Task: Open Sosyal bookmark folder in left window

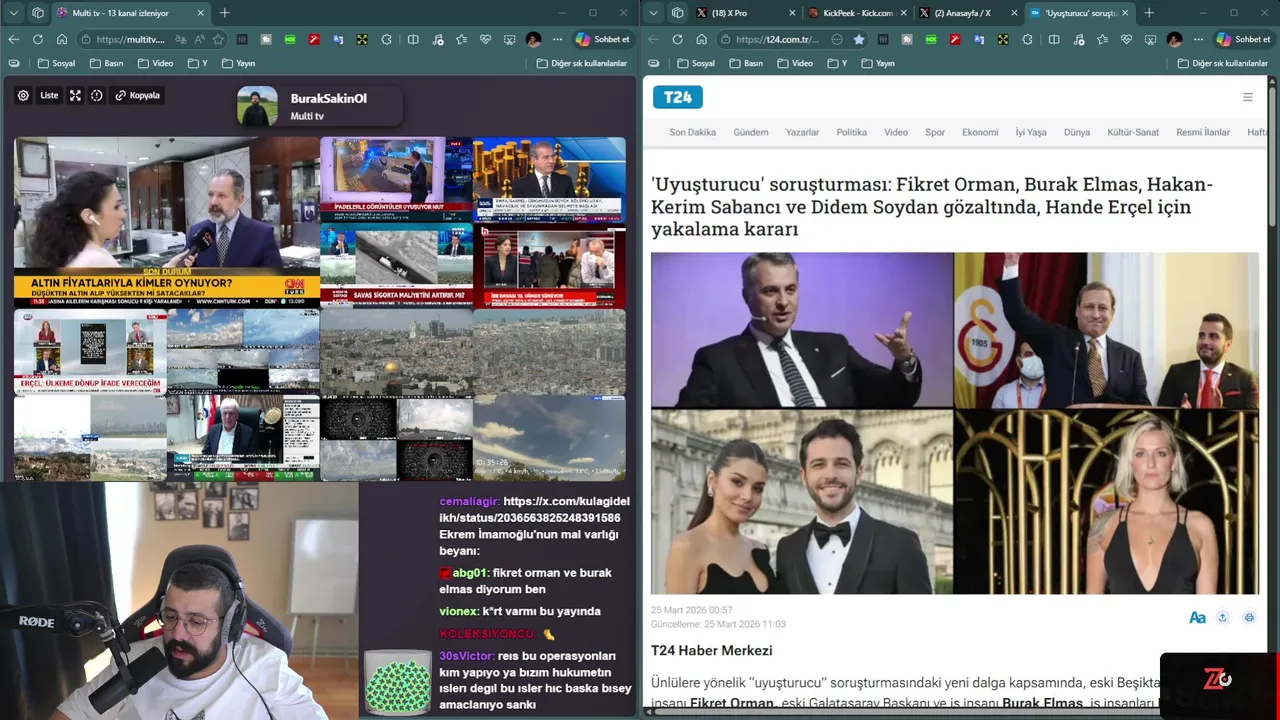Action: pos(56,63)
